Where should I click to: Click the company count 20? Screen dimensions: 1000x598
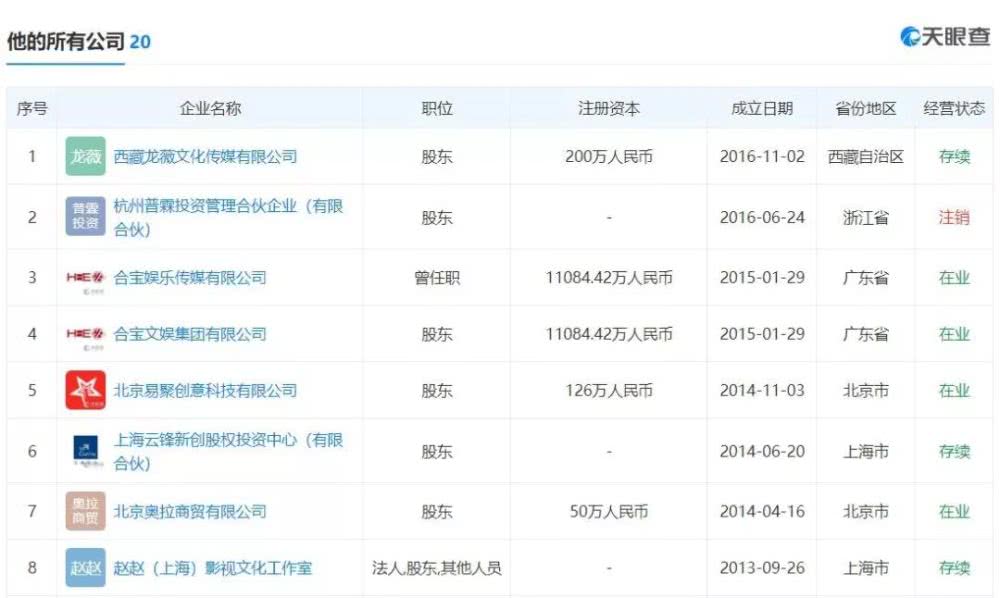140,42
